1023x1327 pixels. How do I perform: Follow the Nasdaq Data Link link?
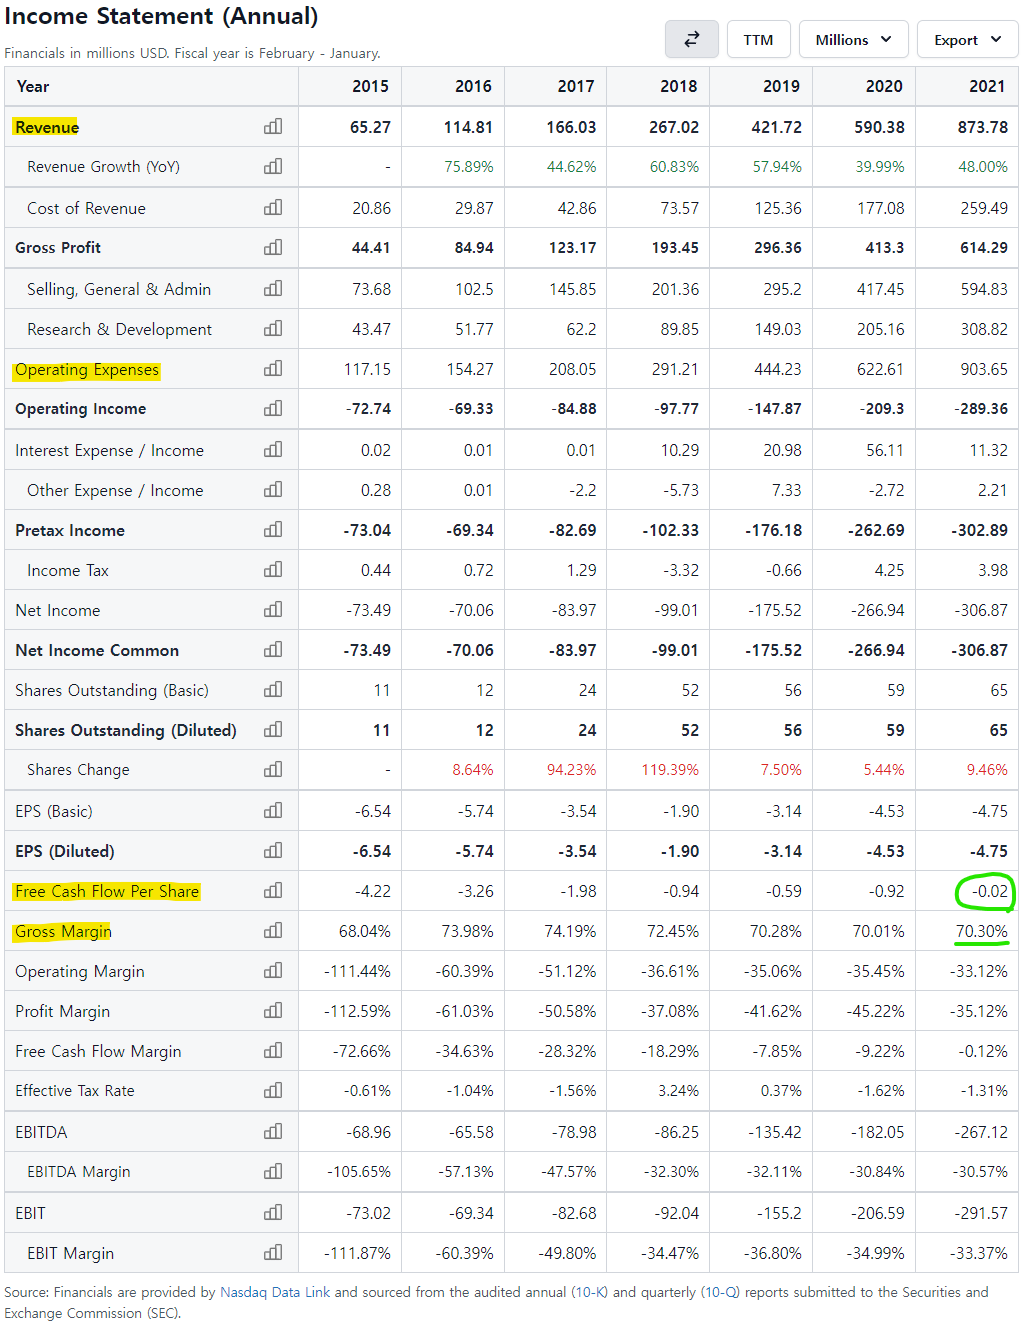click(x=275, y=1292)
